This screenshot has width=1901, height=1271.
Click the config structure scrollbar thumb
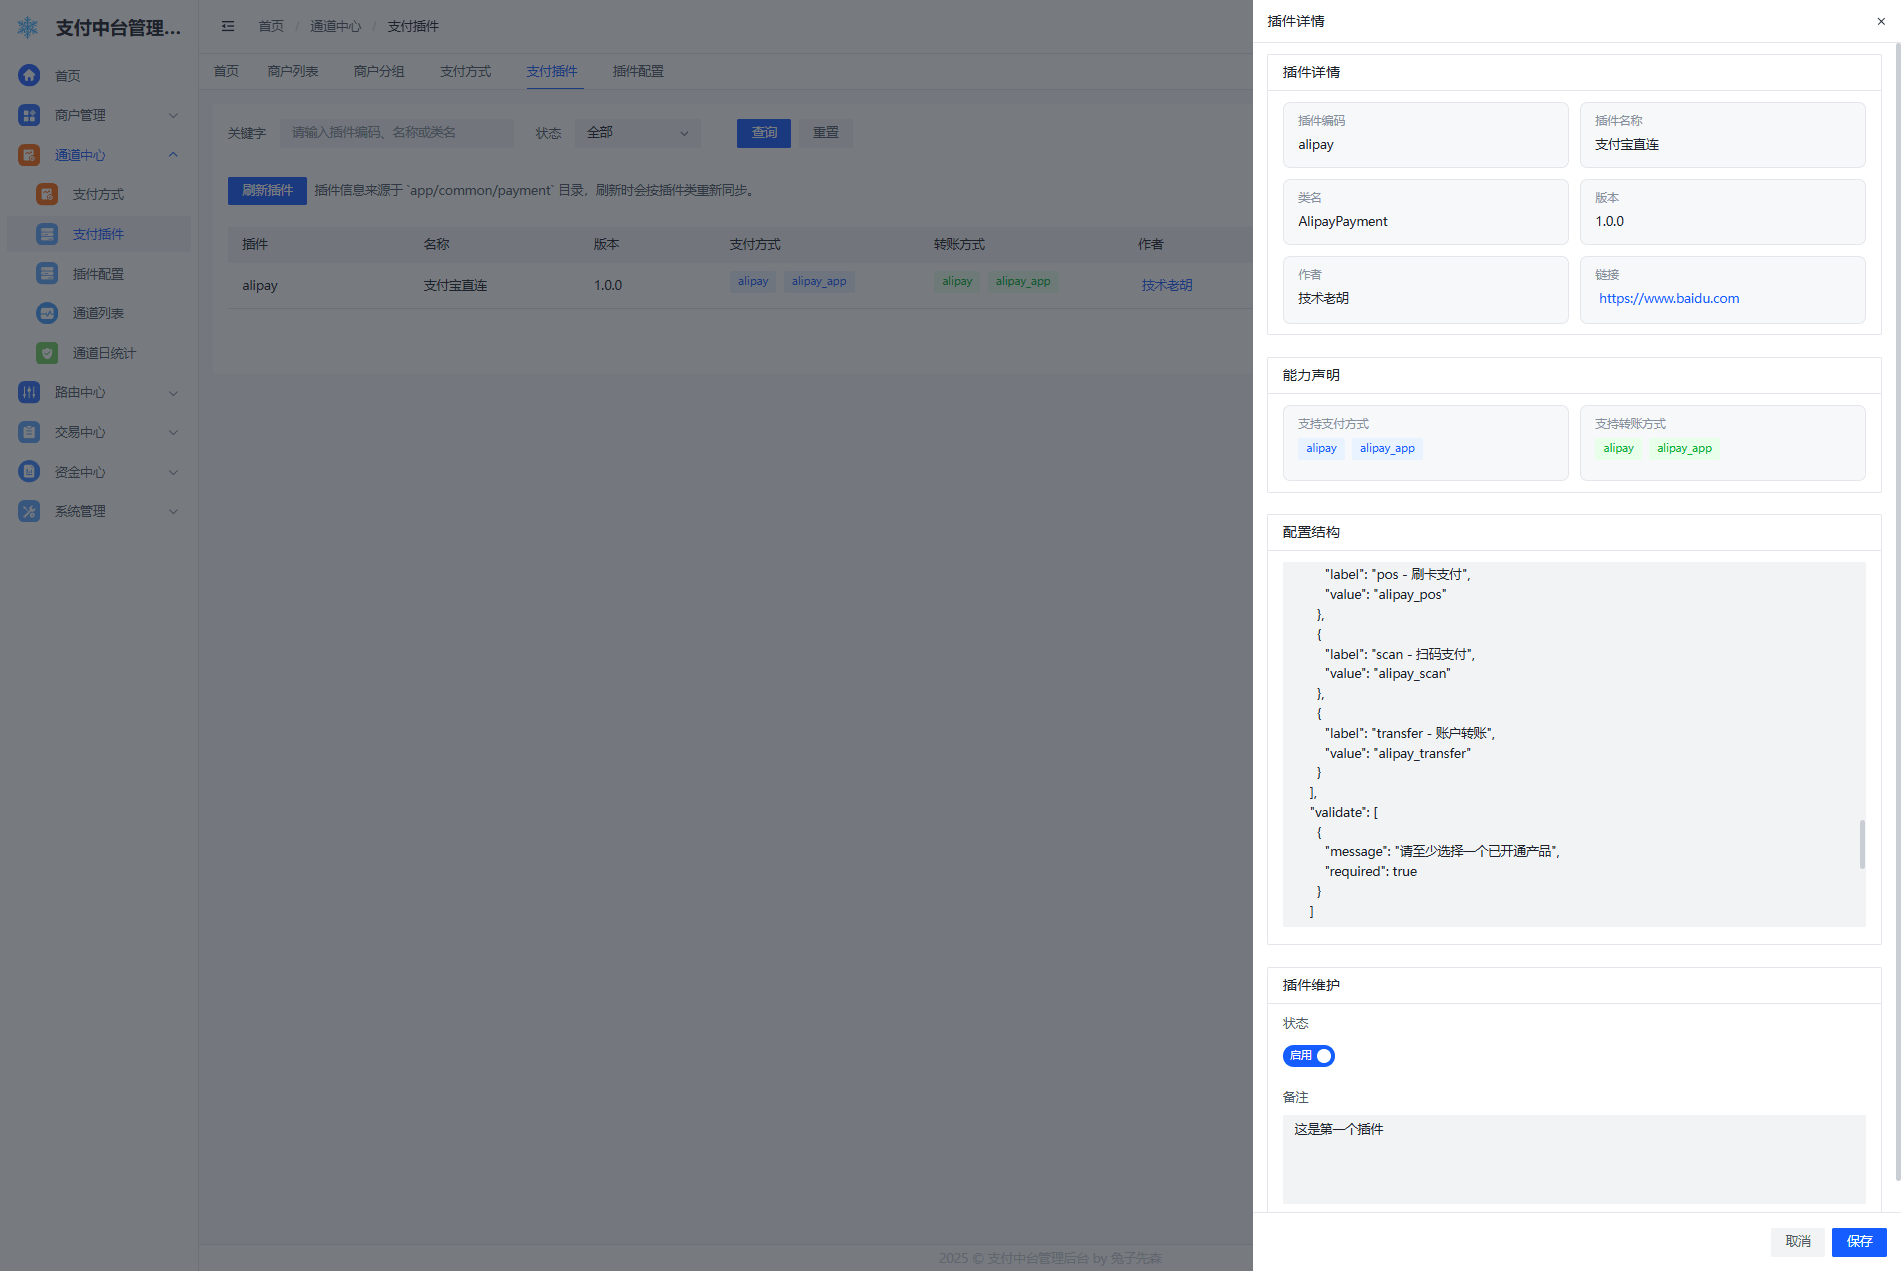[x=1861, y=844]
